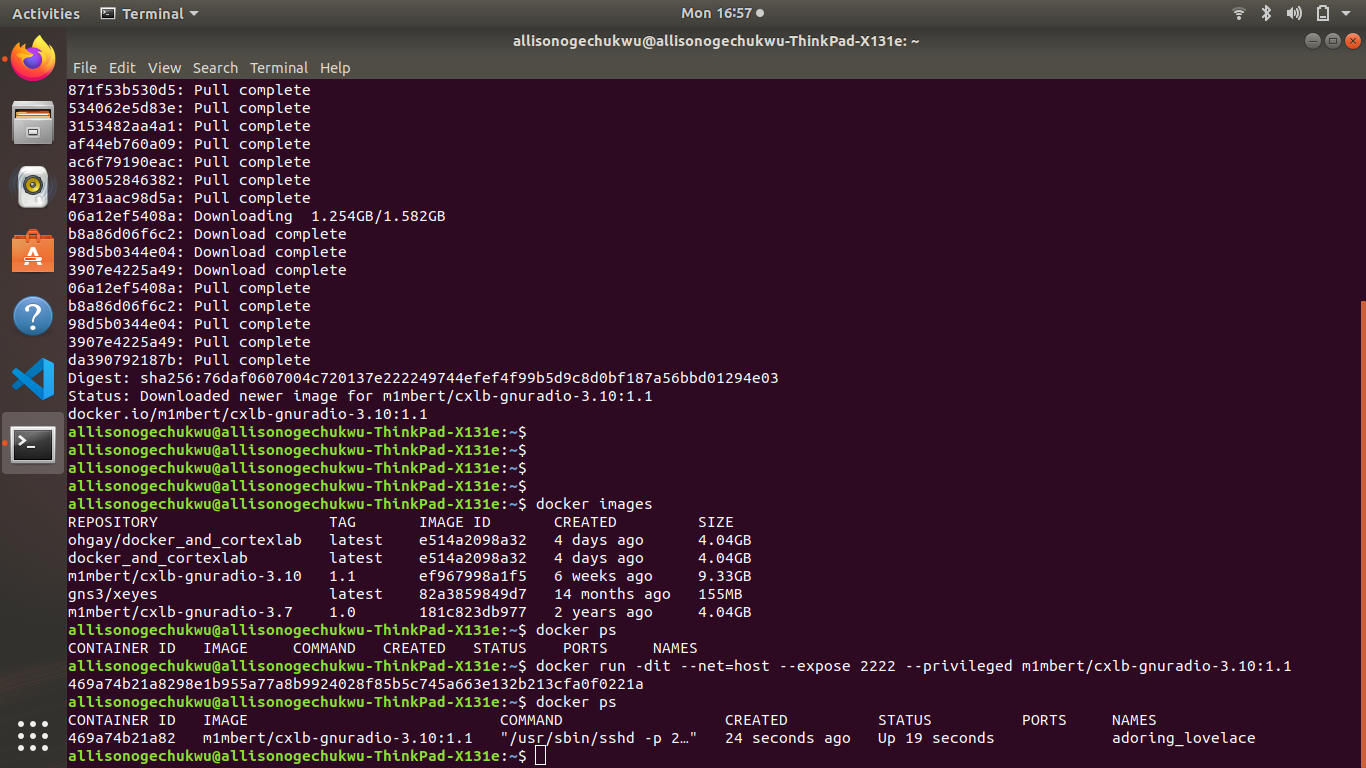Click the Wi-Fi status icon
The width and height of the screenshot is (1366, 768).
point(1239,14)
